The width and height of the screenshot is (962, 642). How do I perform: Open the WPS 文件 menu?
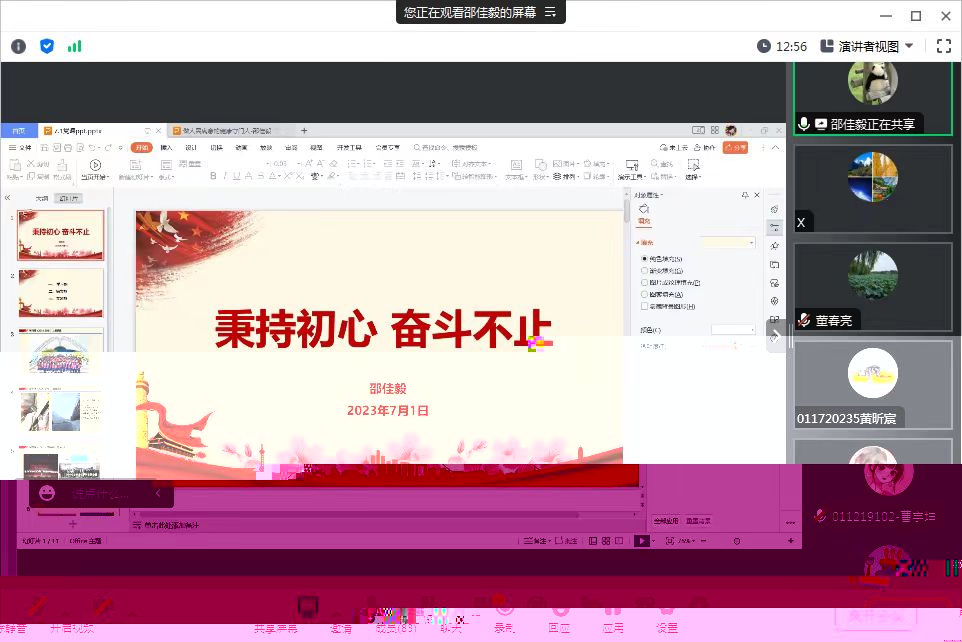[20, 148]
